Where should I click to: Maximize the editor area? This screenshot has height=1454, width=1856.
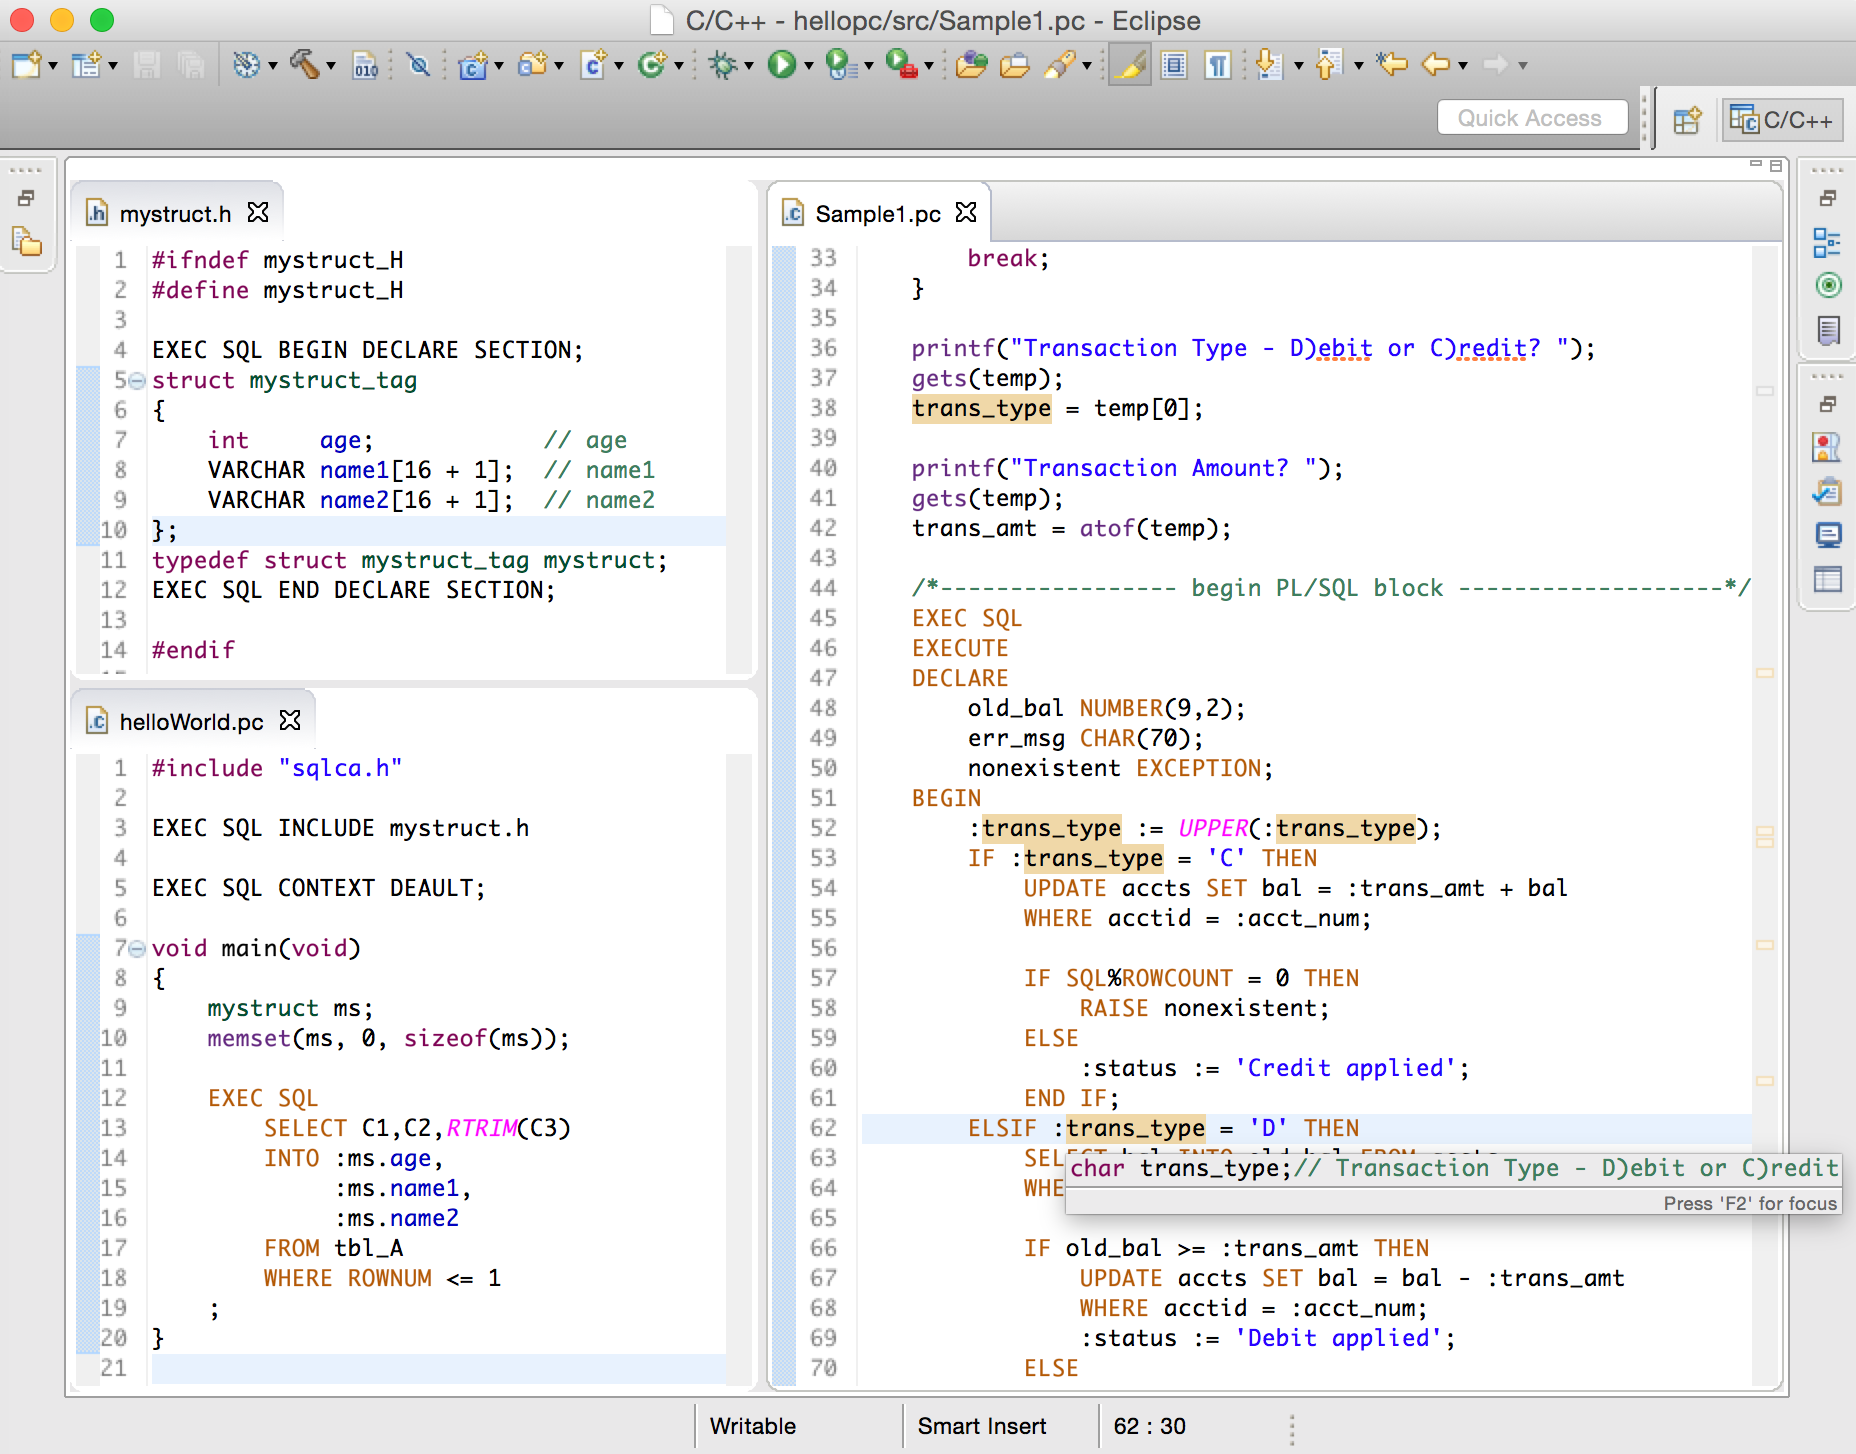[1776, 165]
